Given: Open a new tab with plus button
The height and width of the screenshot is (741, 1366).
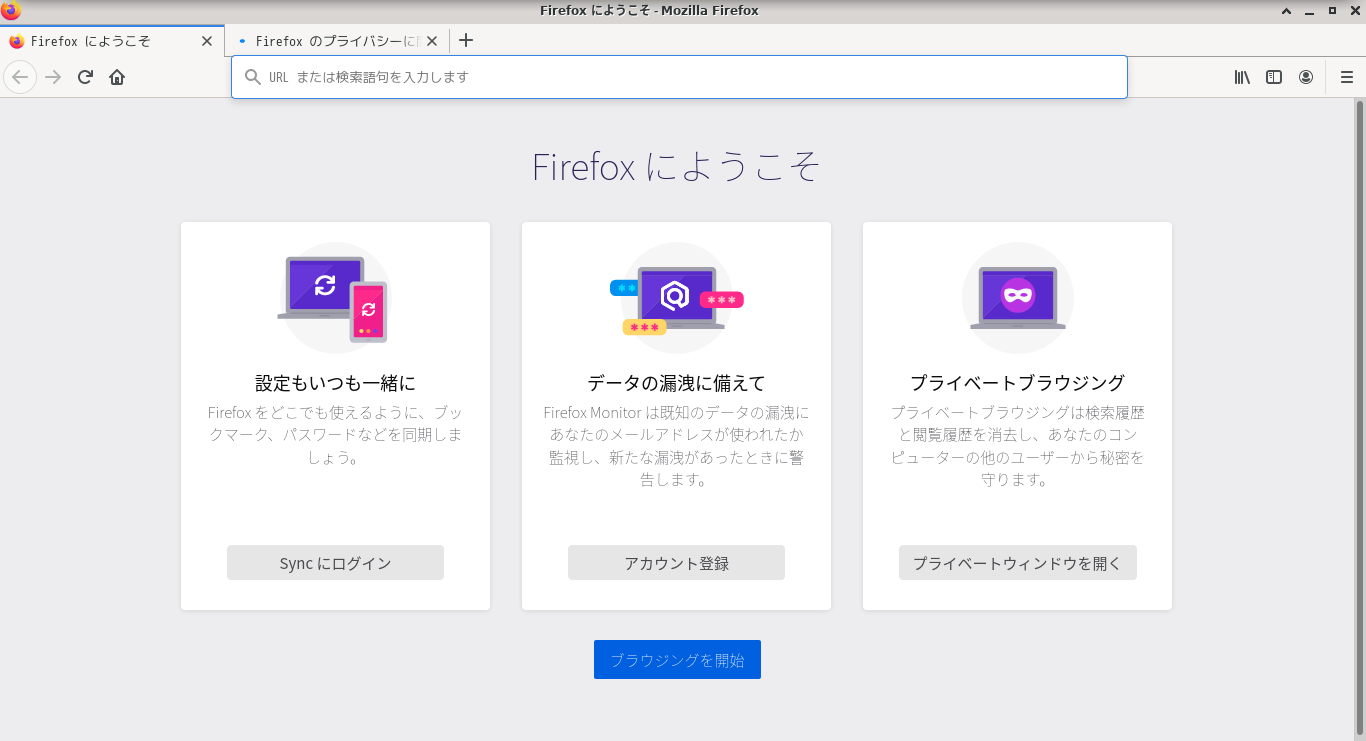Looking at the screenshot, I should click(x=465, y=41).
